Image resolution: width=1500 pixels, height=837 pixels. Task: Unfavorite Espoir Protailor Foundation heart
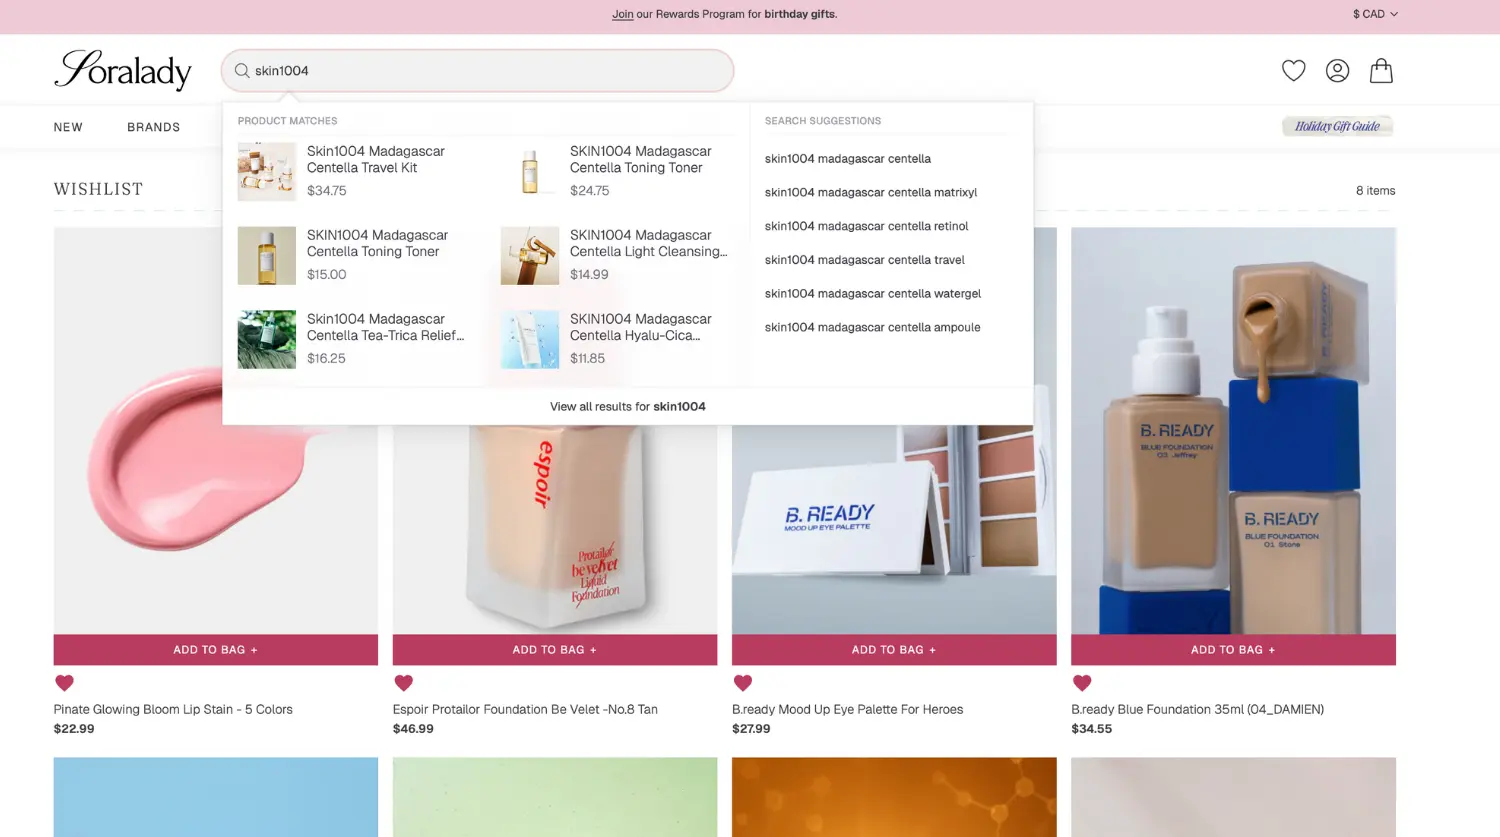tap(403, 683)
